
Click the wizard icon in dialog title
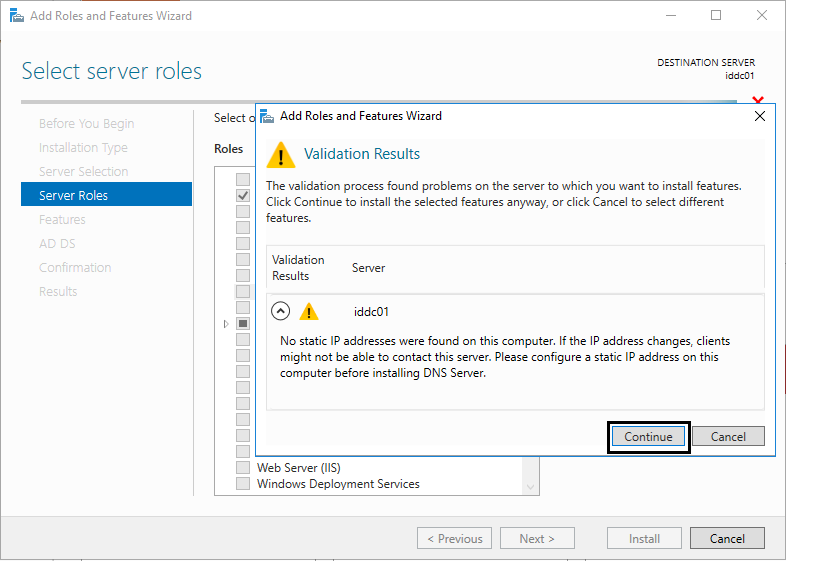pyautogui.click(x=267, y=116)
